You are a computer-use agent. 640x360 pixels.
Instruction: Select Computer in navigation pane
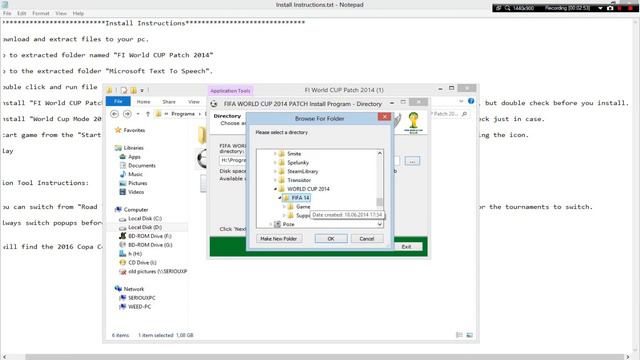pos(136,209)
